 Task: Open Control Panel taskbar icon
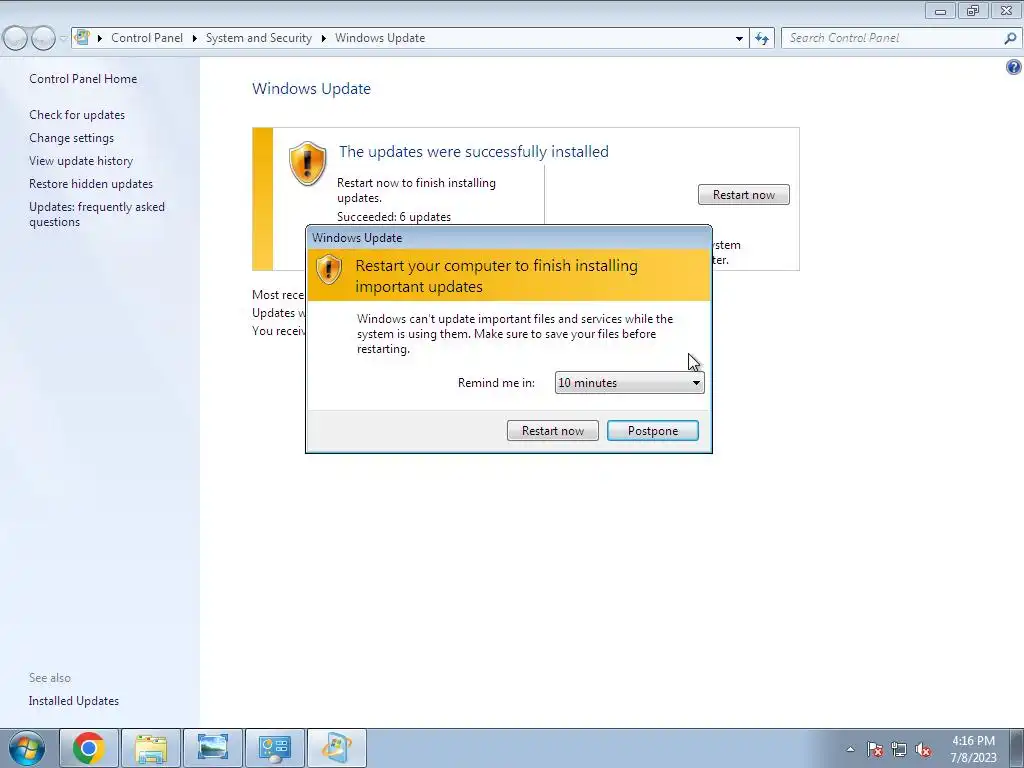[275, 748]
